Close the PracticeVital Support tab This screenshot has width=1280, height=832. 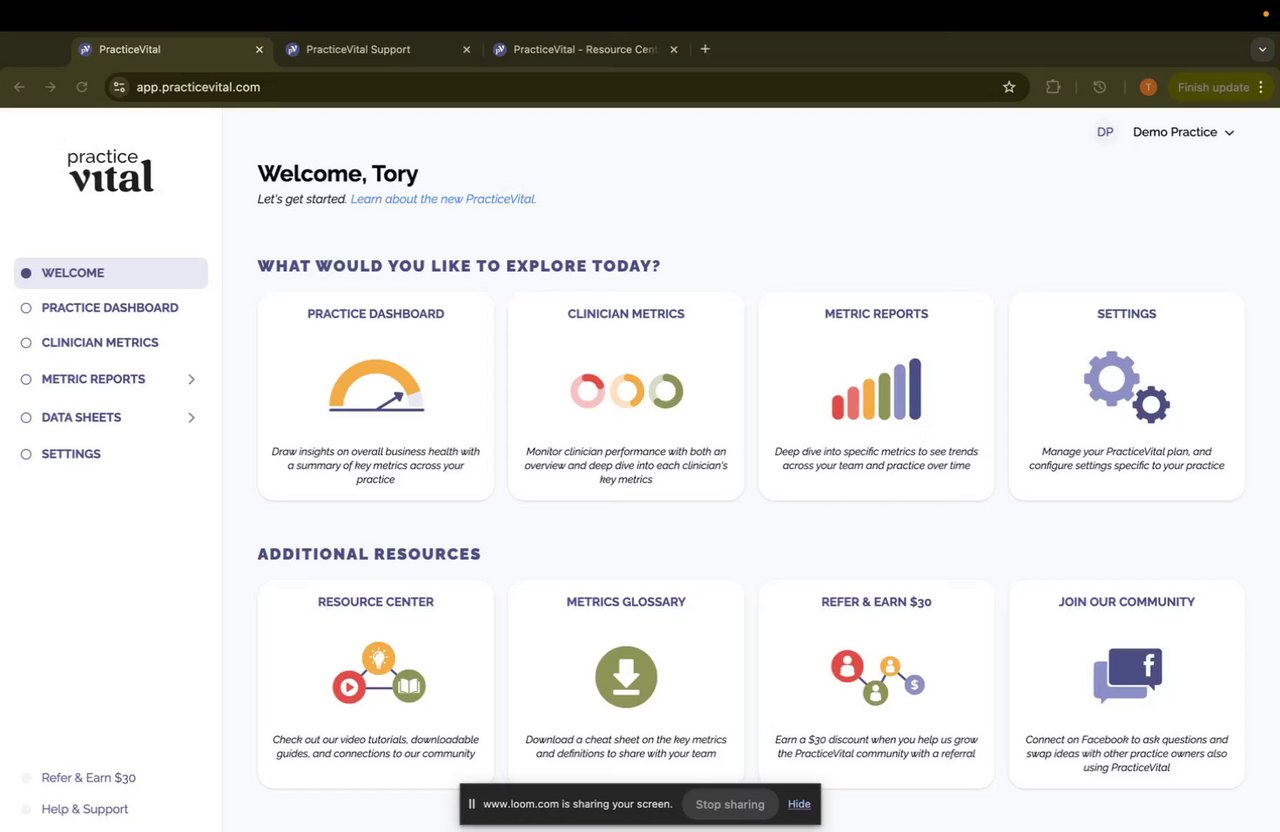(466, 49)
